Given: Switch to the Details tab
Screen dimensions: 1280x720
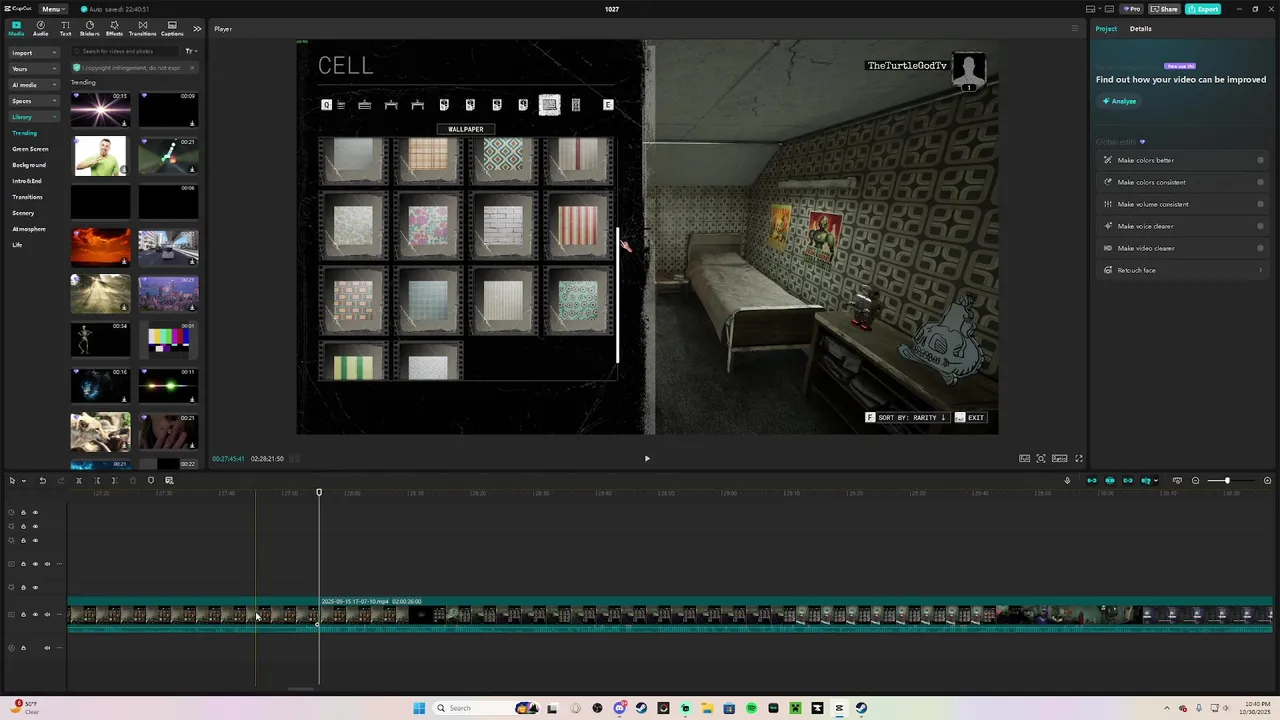Looking at the screenshot, I should pyautogui.click(x=1141, y=29).
